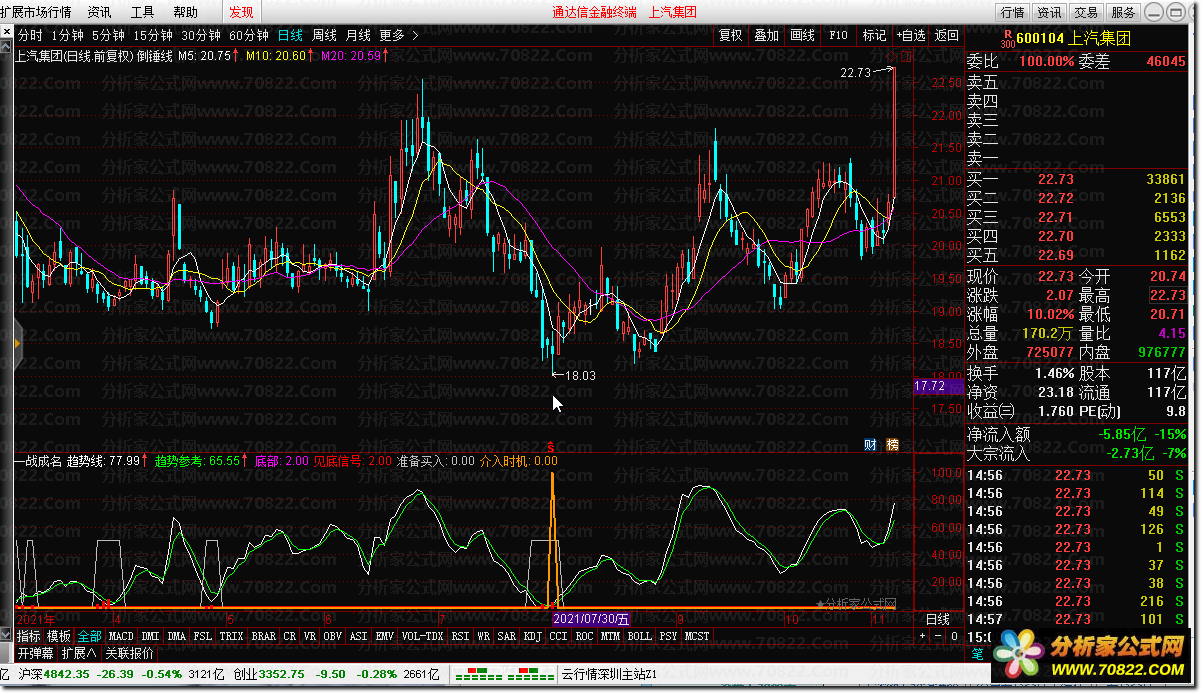Click the left sidebar expand arrow handle
The height and width of the screenshot is (694, 1203).
point(18,343)
